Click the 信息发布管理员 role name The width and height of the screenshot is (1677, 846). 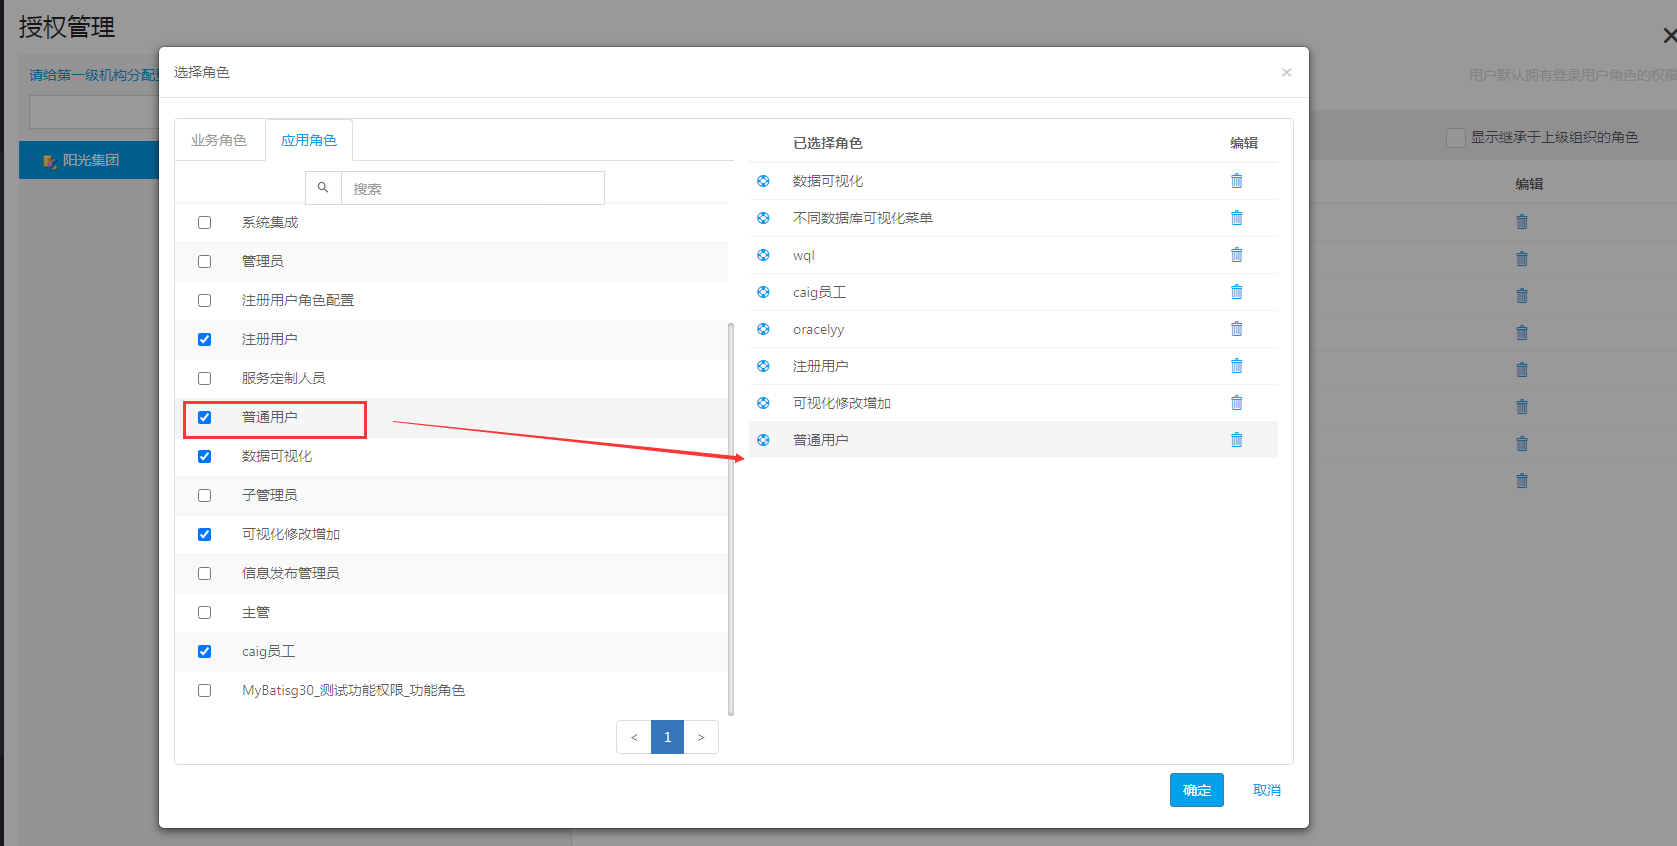291,573
